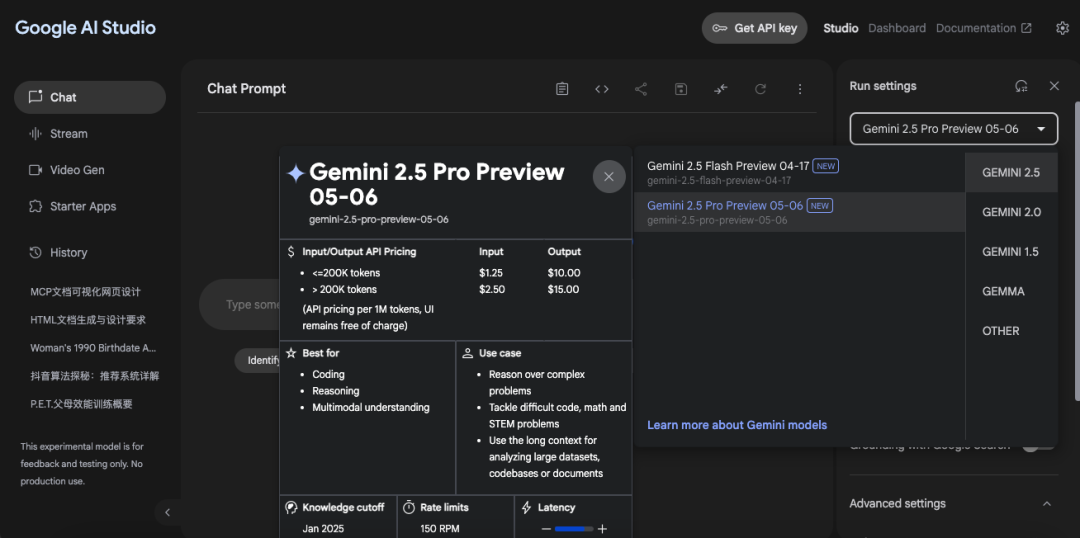Click the share prompt icon
The width and height of the screenshot is (1080, 538).
click(x=641, y=89)
